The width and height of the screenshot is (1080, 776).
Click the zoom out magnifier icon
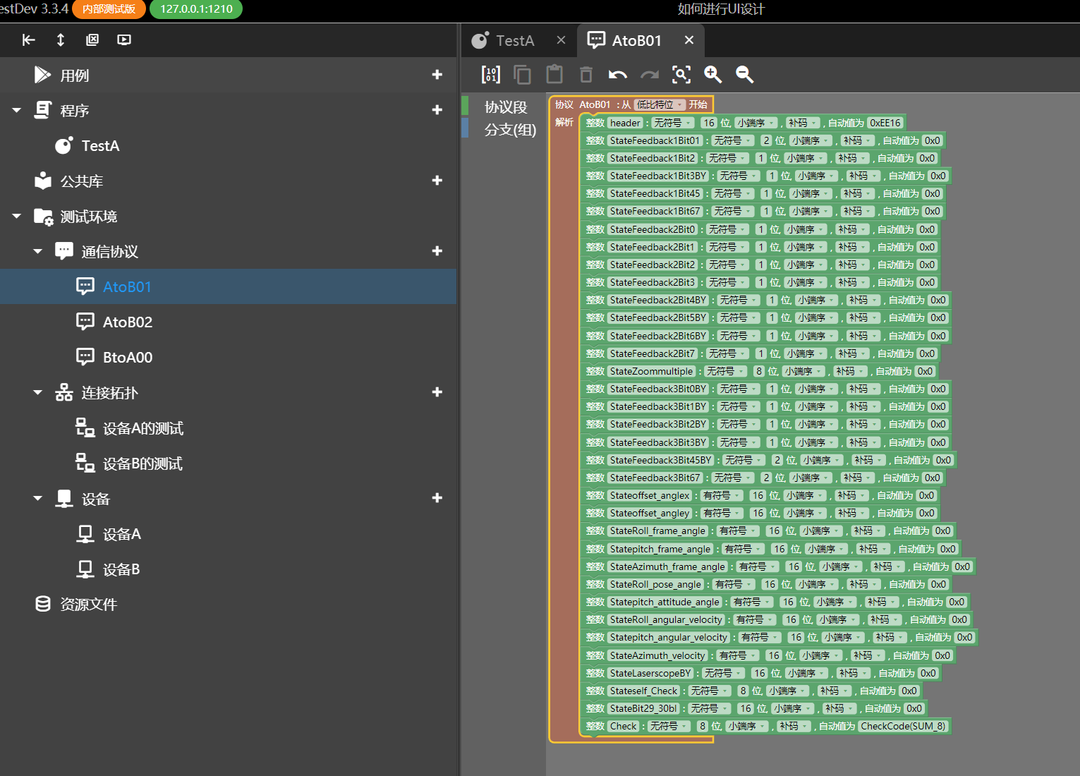[x=745, y=74]
